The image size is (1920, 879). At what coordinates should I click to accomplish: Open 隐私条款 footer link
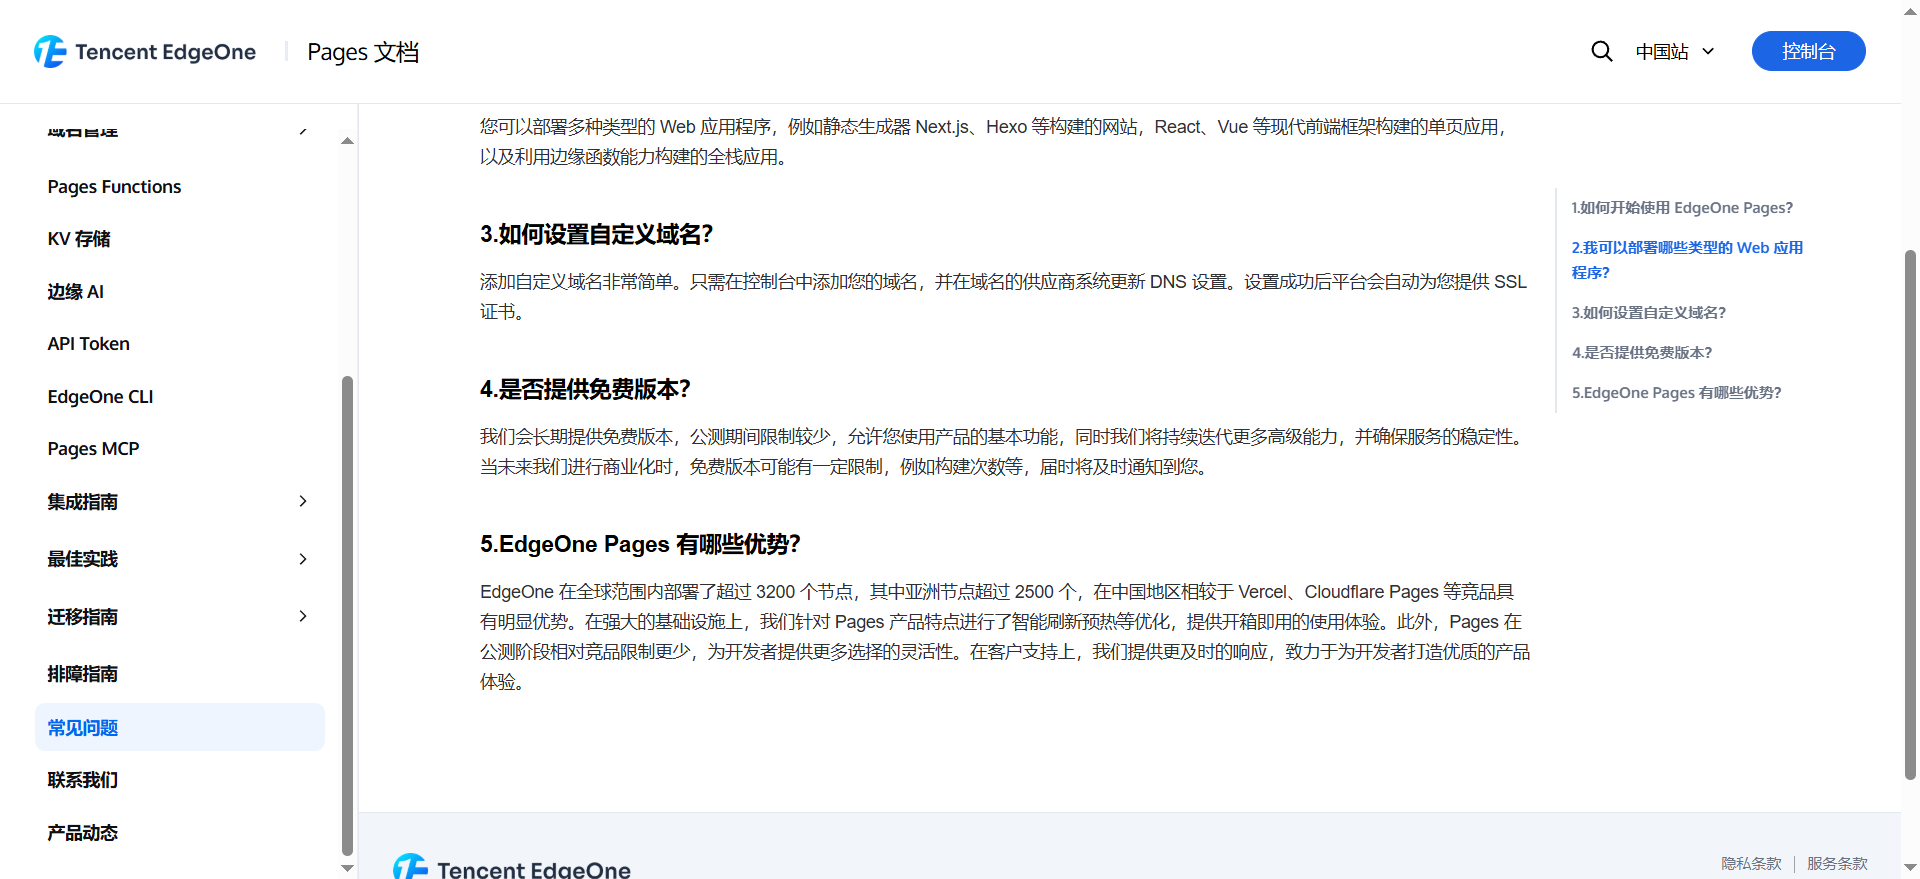click(x=1751, y=863)
